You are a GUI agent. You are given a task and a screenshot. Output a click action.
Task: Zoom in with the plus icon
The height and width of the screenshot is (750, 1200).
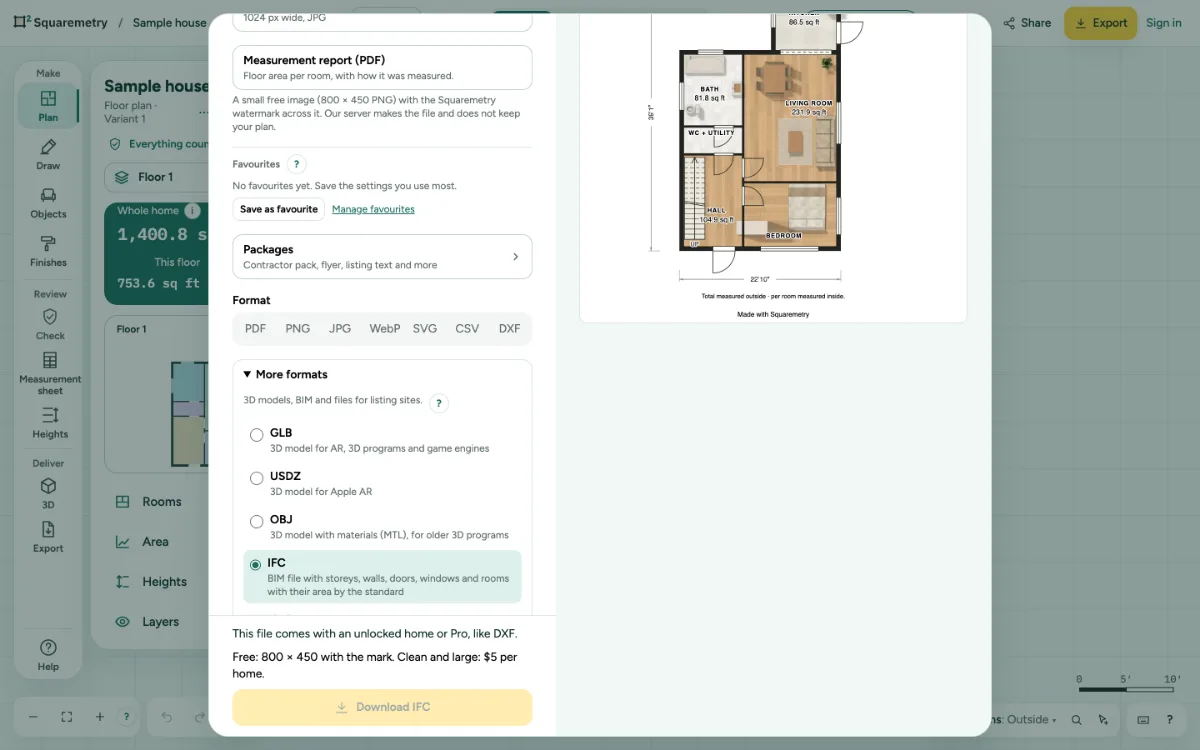tap(100, 717)
